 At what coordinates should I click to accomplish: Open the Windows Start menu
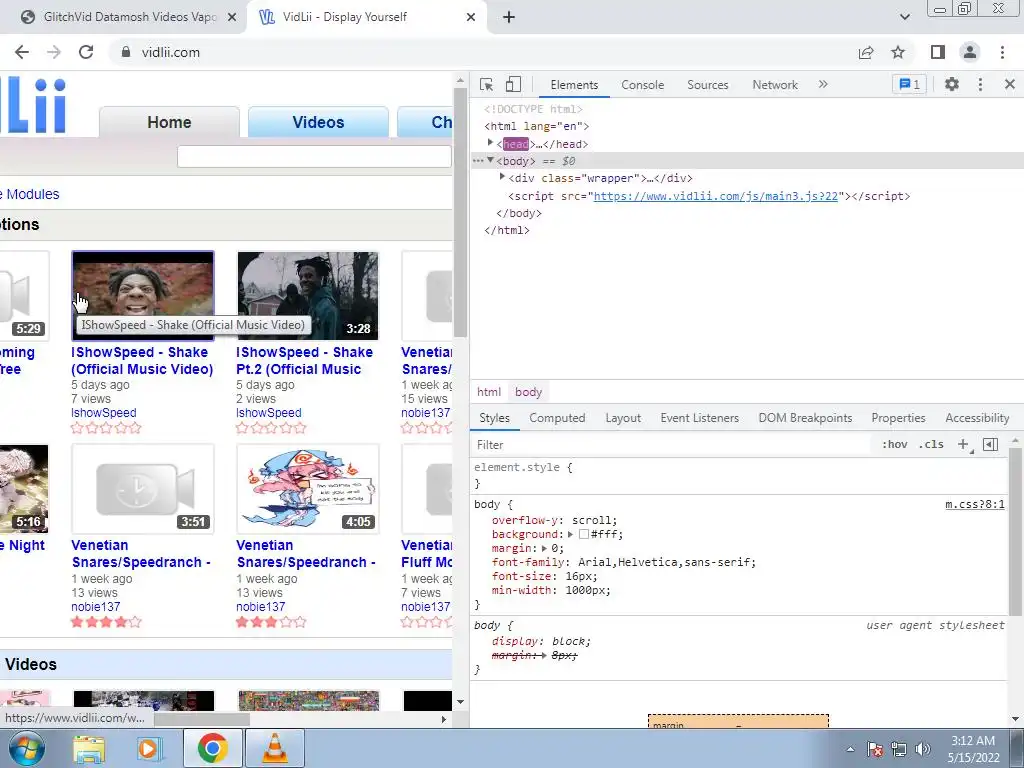(26, 748)
